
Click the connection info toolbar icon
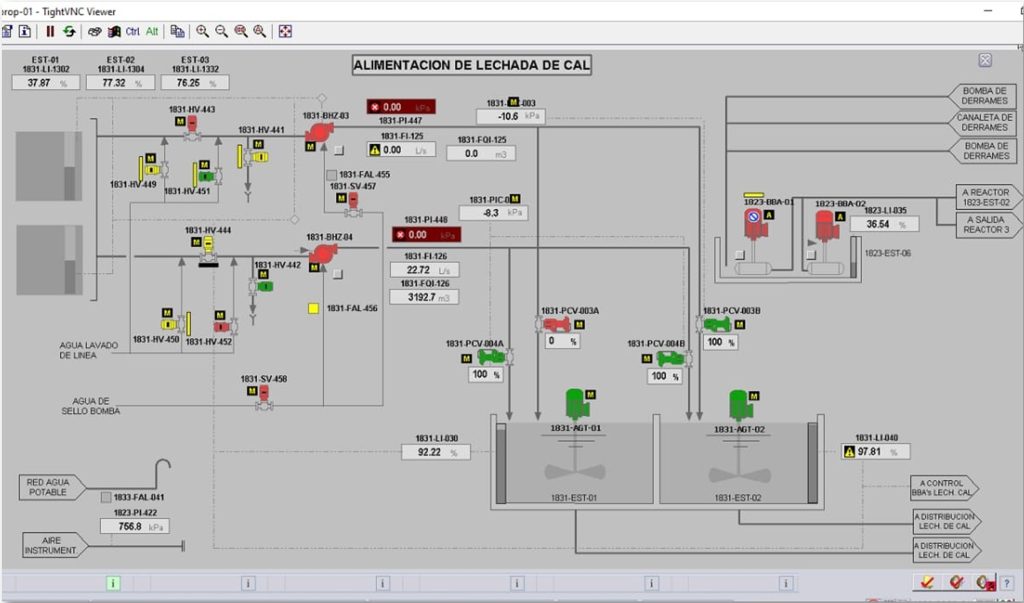click(x=25, y=31)
